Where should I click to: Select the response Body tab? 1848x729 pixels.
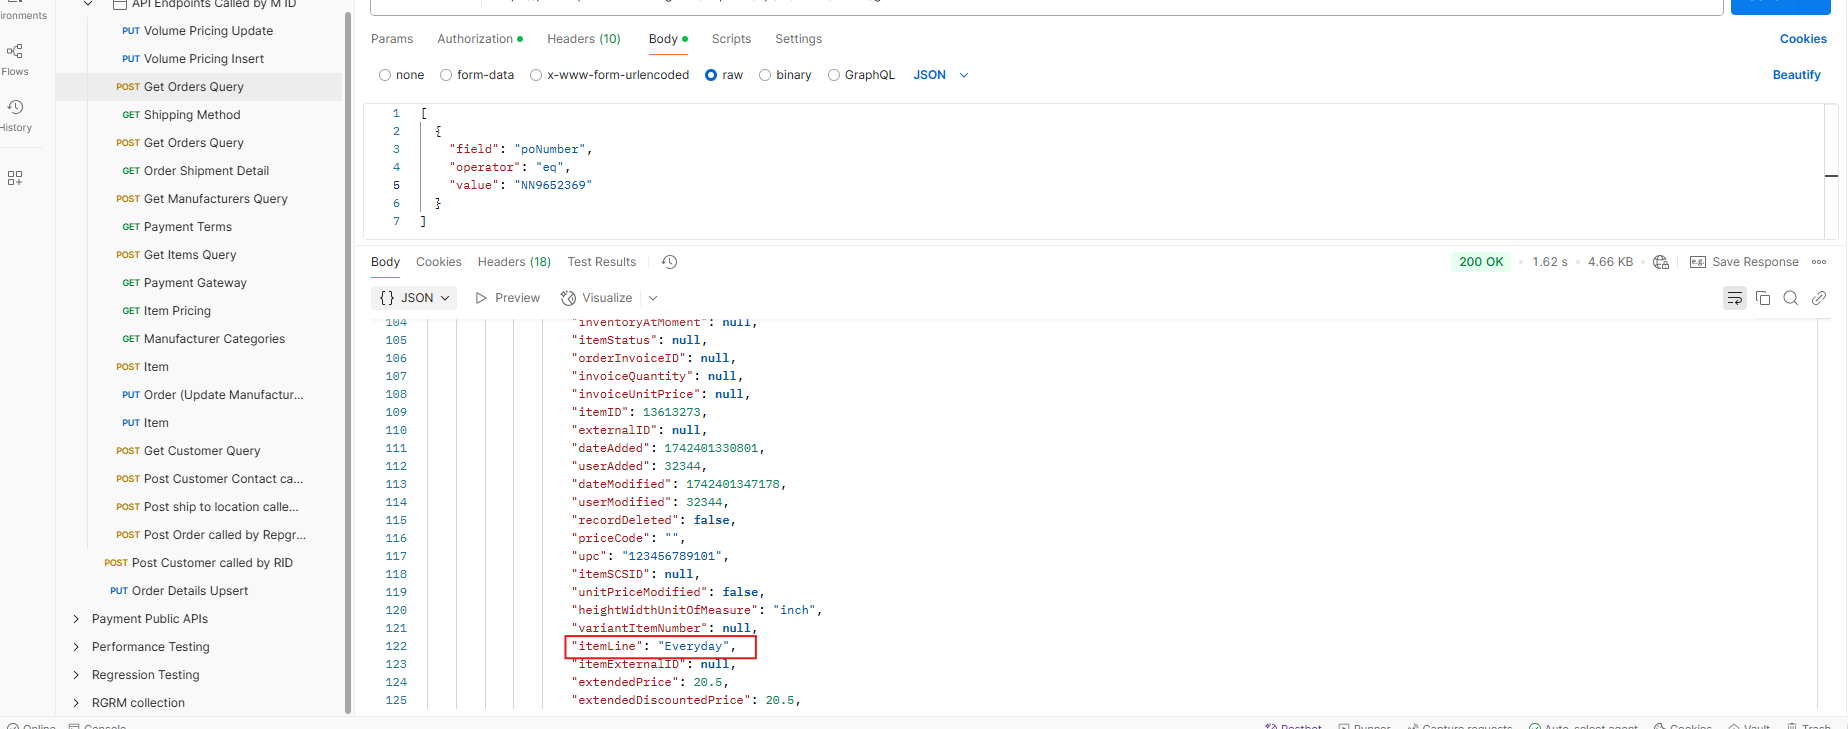click(385, 262)
